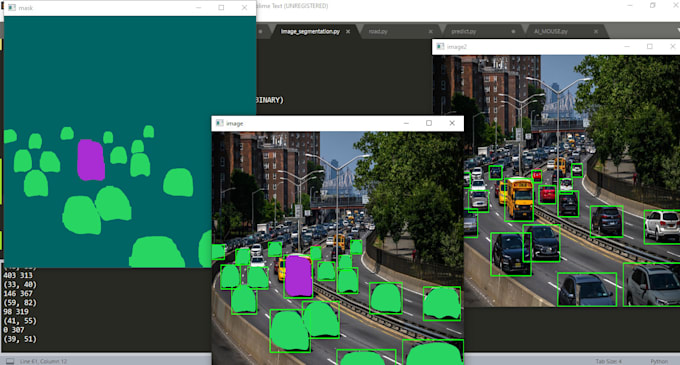Image resolution: width=680 pixels, height=365 pixels.
Task: Maximize the image2 window
Action: point(650,46)
